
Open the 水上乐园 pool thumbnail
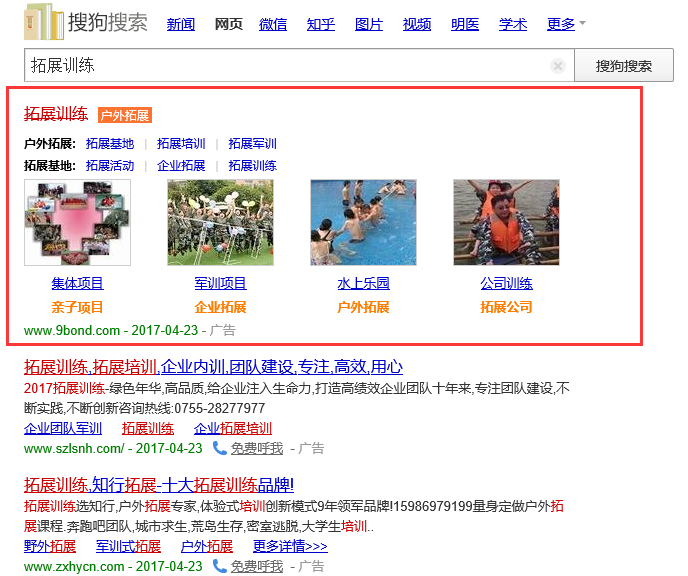click(363, 222)
